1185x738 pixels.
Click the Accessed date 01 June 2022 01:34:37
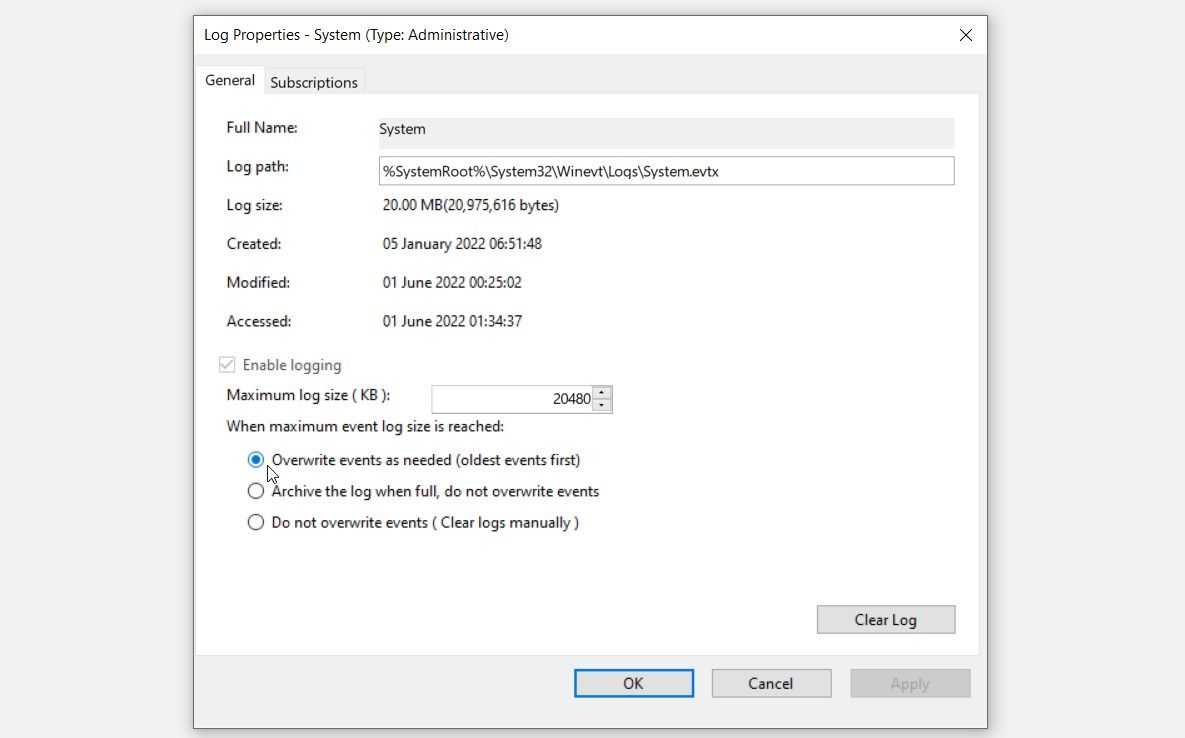pyautogui.click(x=452, y=321)
